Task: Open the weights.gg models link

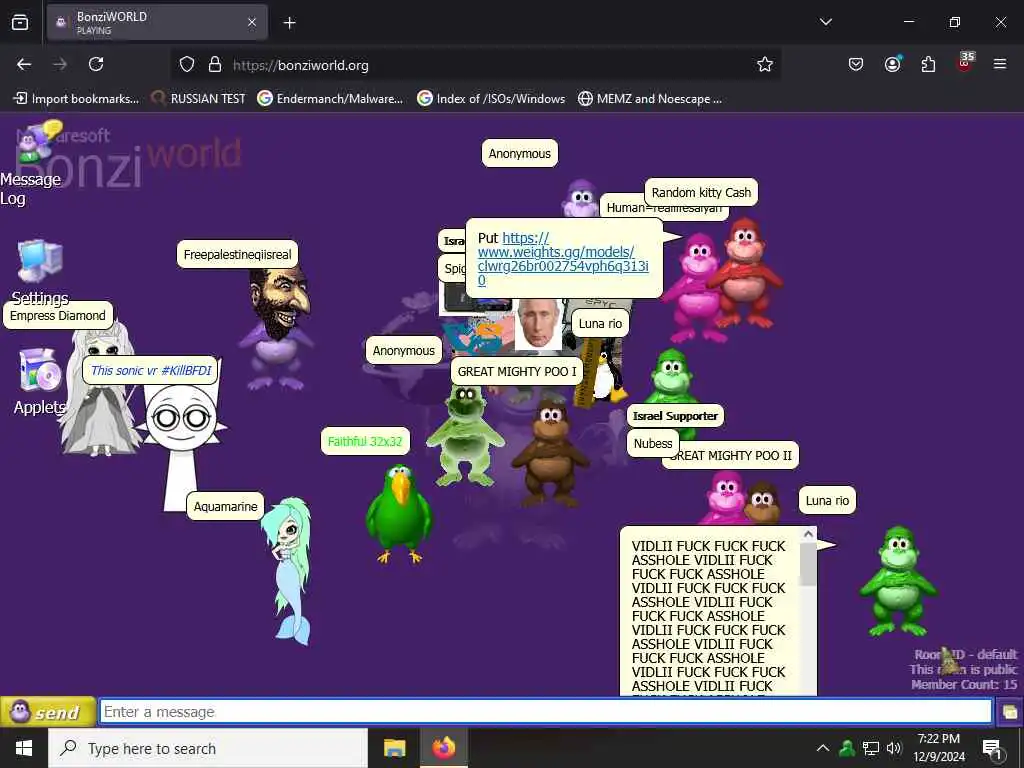Action: (x=562, y=259)
